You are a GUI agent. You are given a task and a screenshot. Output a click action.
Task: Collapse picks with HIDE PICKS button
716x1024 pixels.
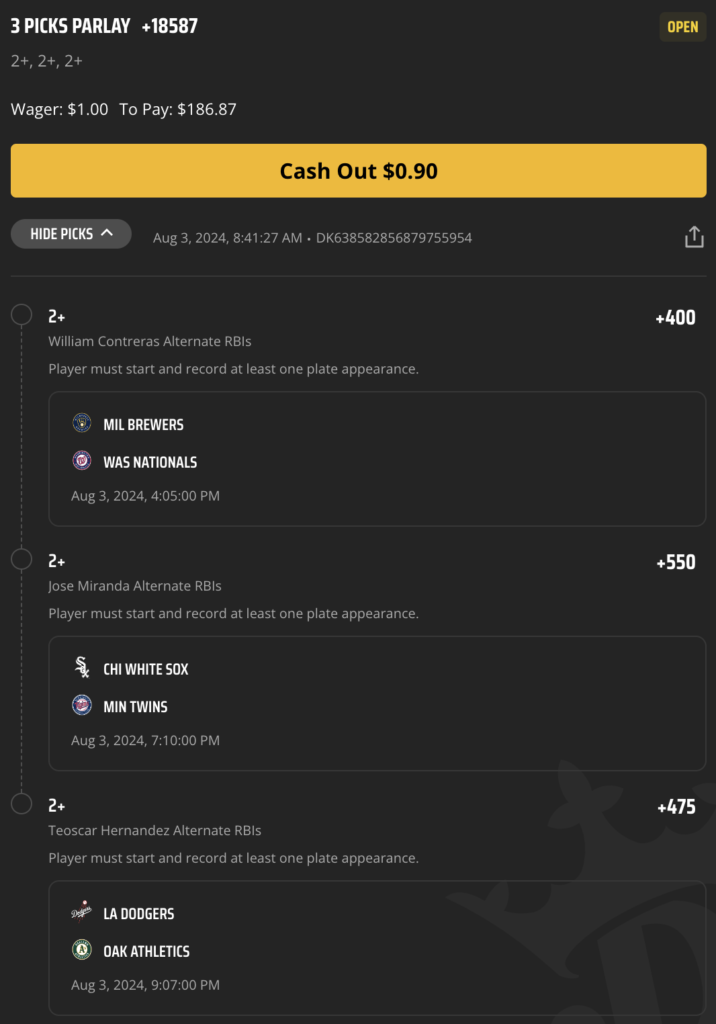tap(71, 234)
